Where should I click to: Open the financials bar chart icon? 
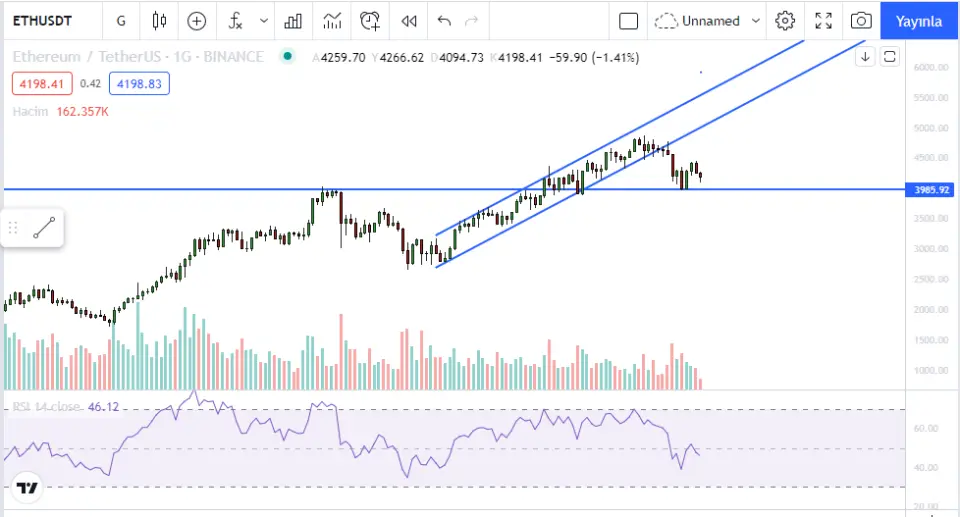[293, 21]
